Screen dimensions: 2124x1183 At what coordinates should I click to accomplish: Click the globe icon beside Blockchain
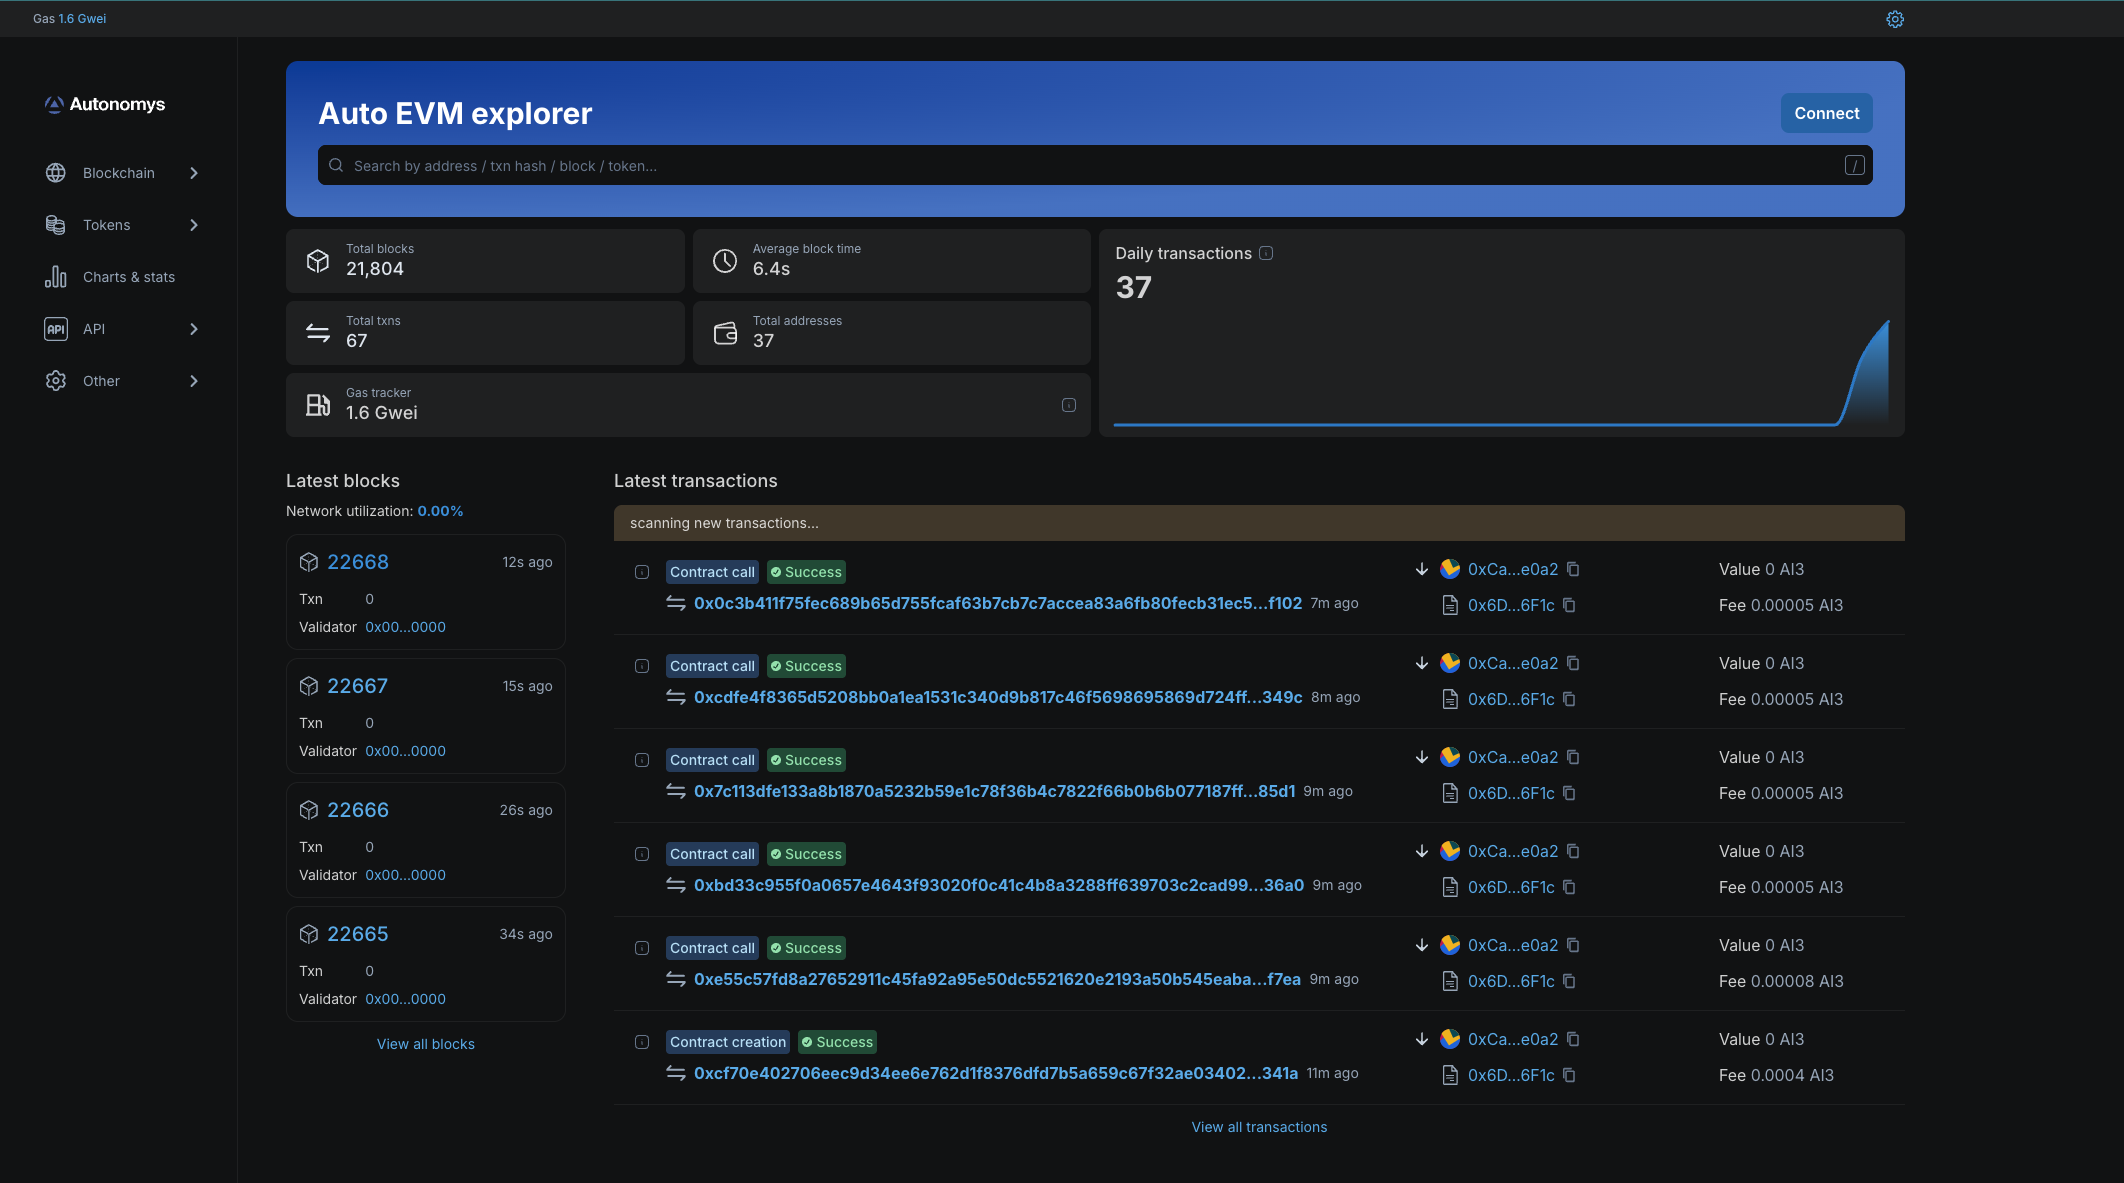[x=56, y=172]
